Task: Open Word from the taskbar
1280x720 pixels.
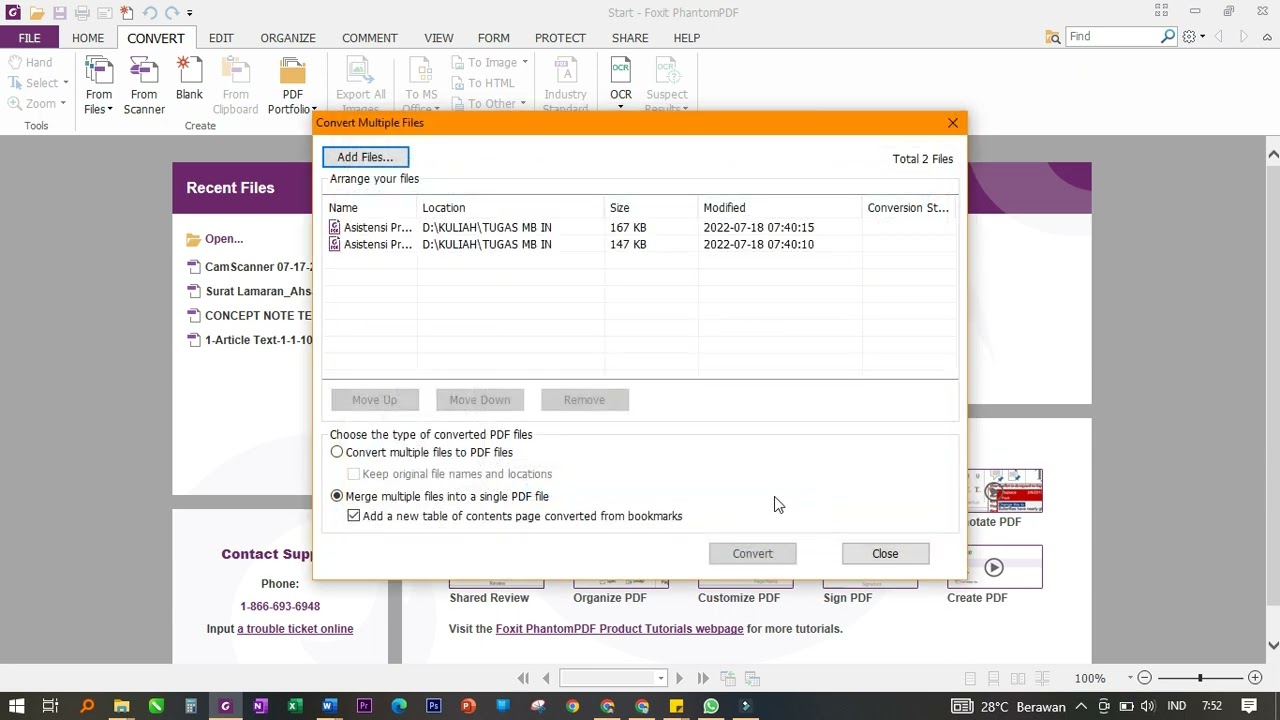Action: point(329,706)
